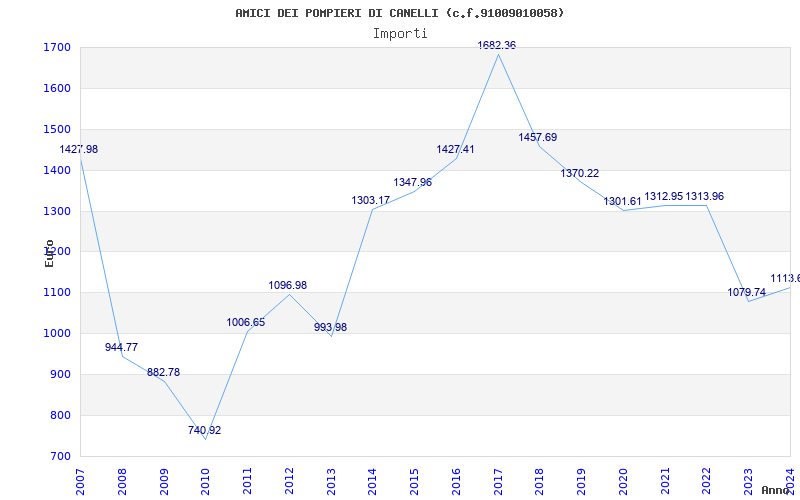
Task: Click the x-axis year 2015
Action: pyautogui.click(x=414, y=482)
